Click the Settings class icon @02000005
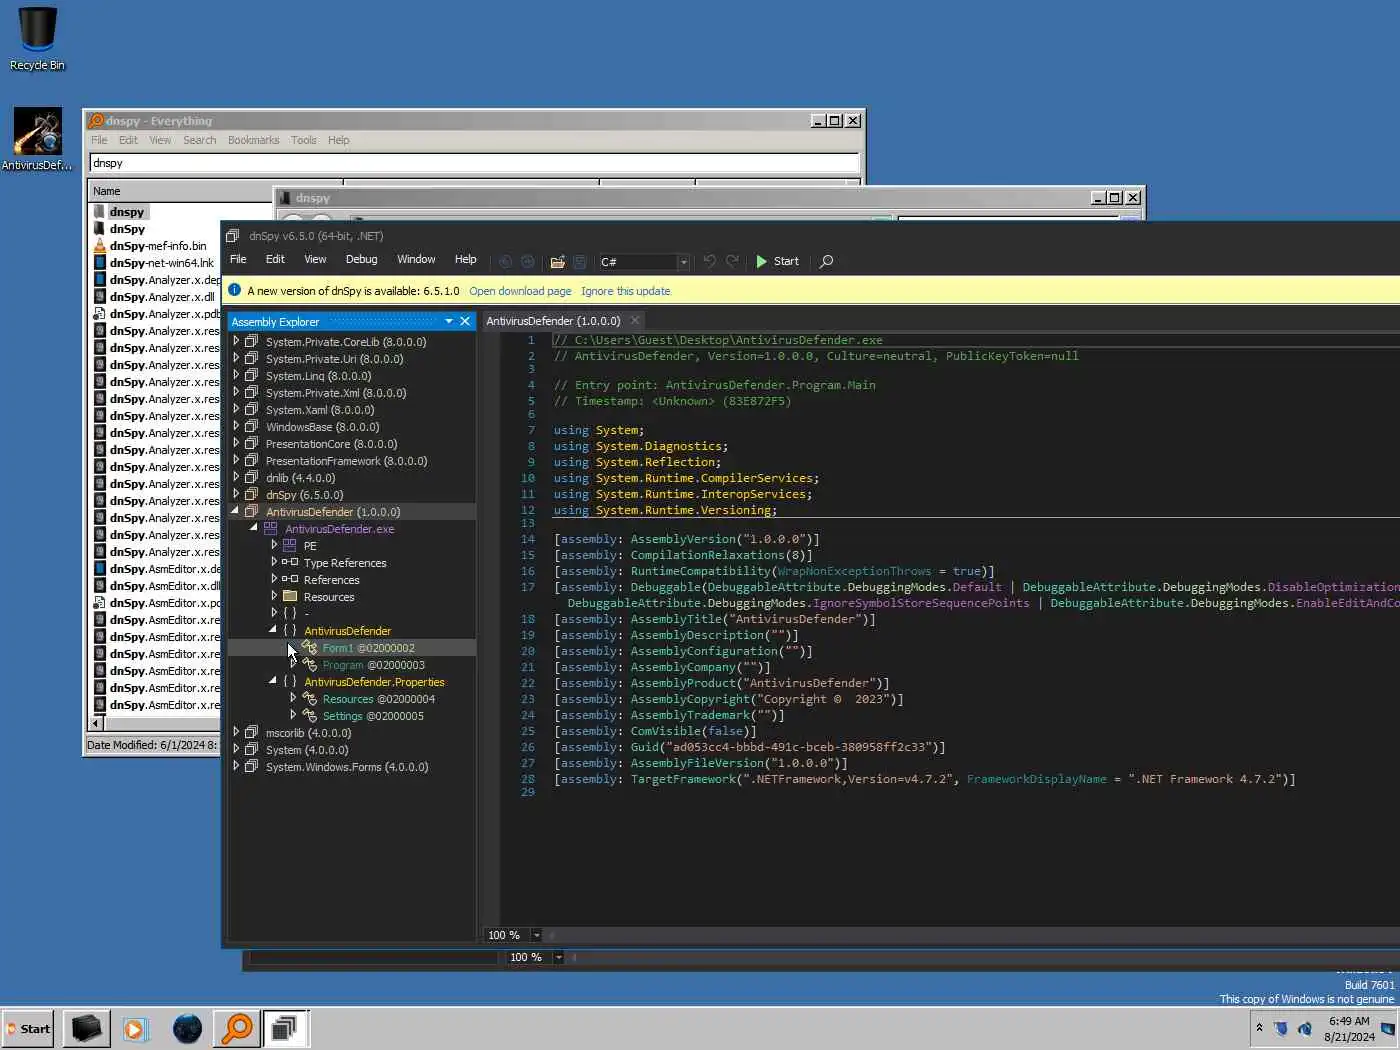 (310, 716)
